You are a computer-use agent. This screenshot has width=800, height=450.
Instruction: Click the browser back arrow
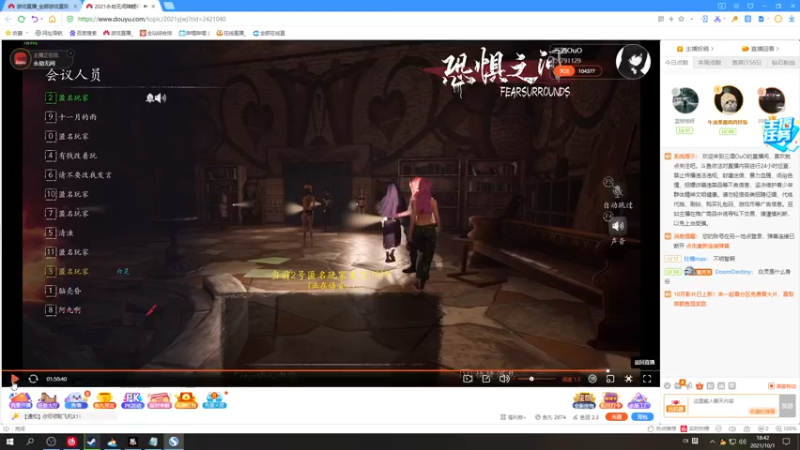pos(8,19)
